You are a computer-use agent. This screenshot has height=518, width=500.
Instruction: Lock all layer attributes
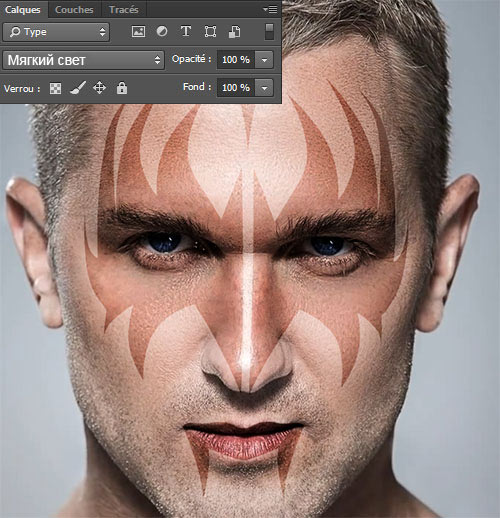point(122,88)
